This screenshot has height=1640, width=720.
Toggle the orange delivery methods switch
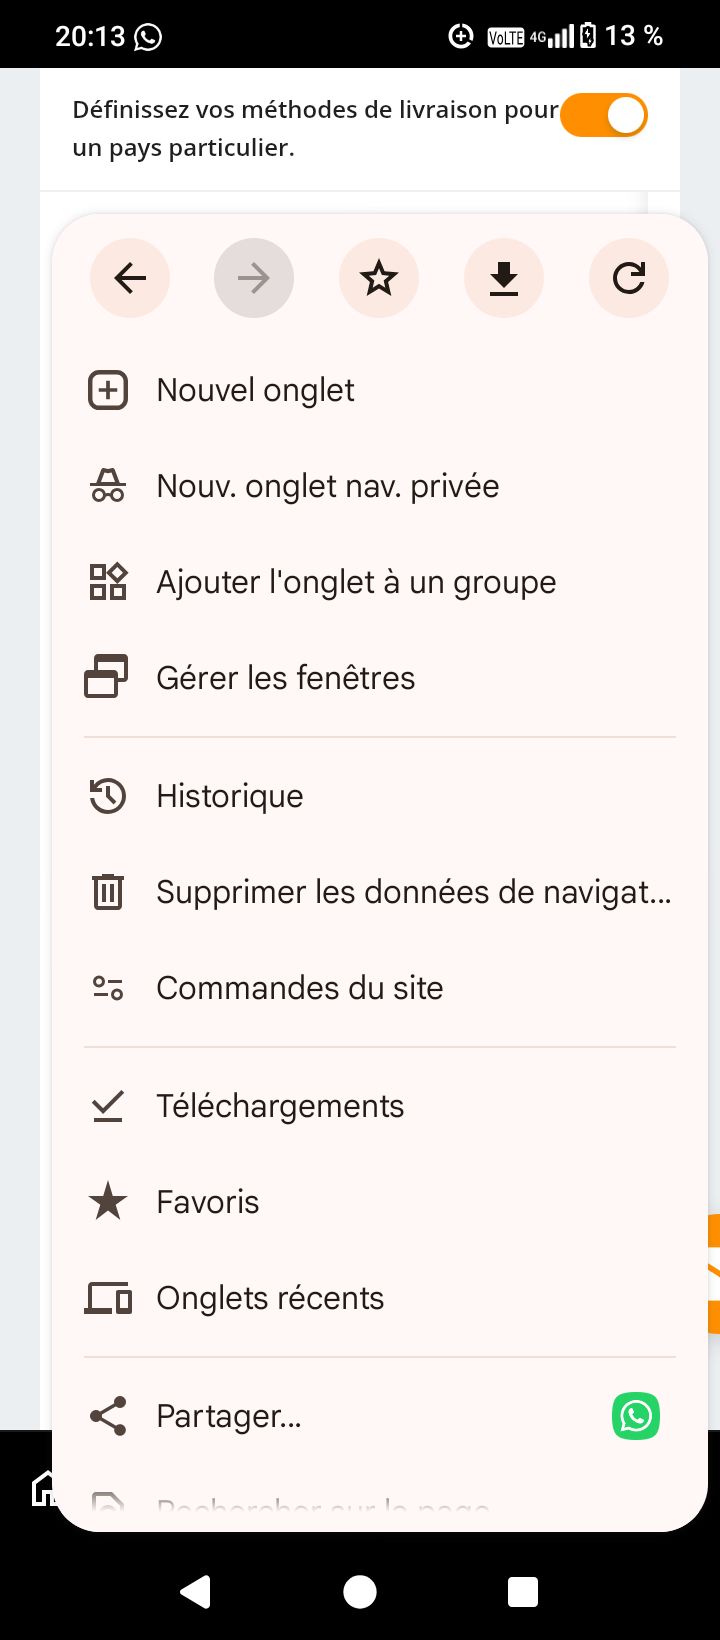[x=604, y=116]
